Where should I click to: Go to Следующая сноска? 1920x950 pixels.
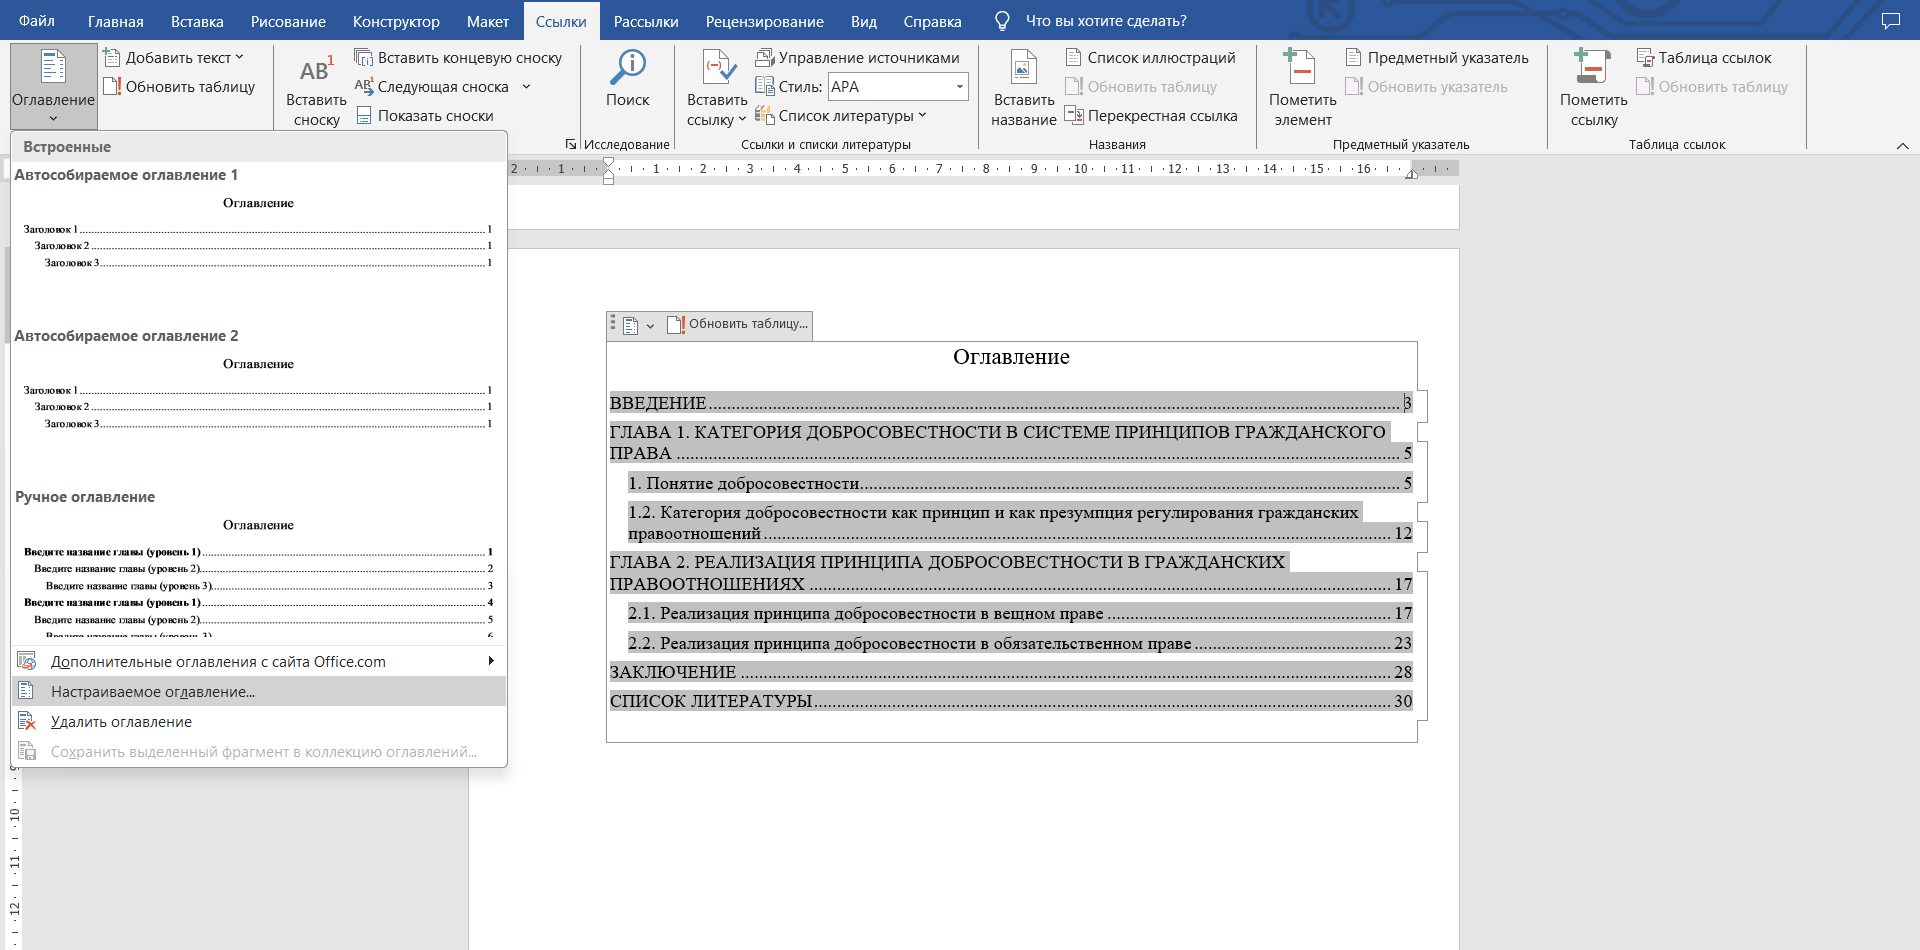pyautogui.click(x=432, y=87)
